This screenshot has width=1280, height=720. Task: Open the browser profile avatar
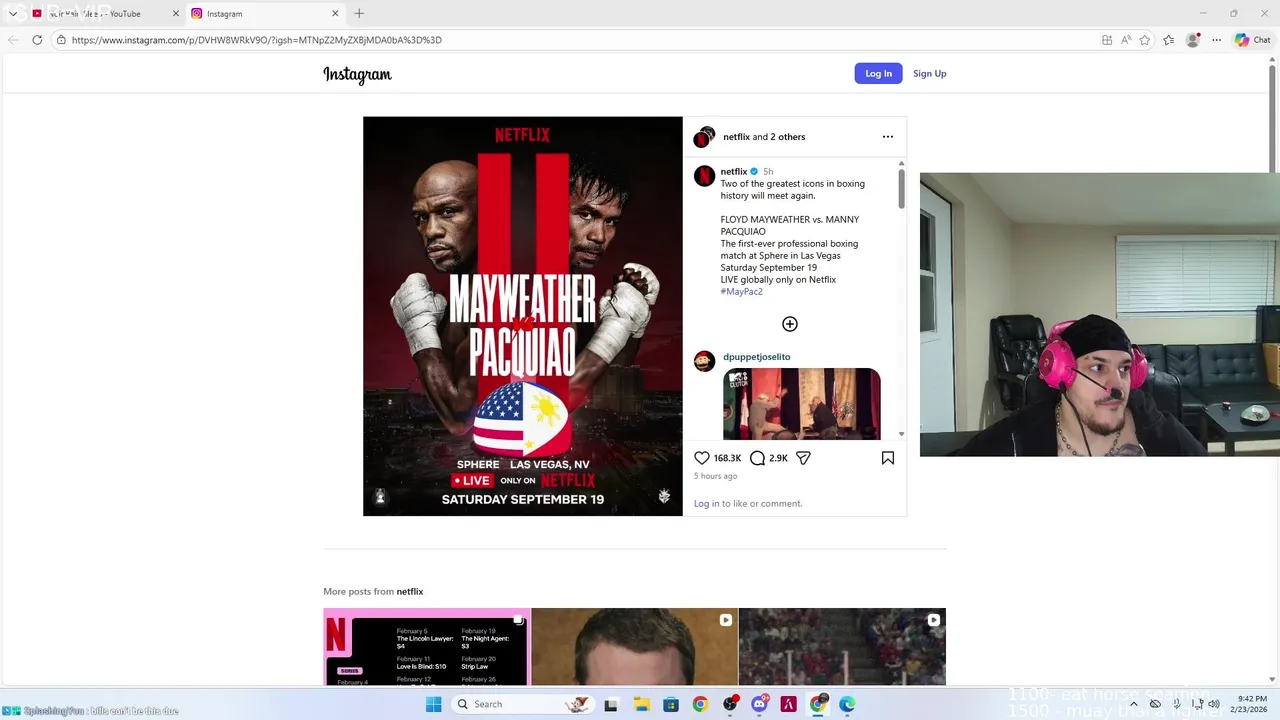point(1192,40)
